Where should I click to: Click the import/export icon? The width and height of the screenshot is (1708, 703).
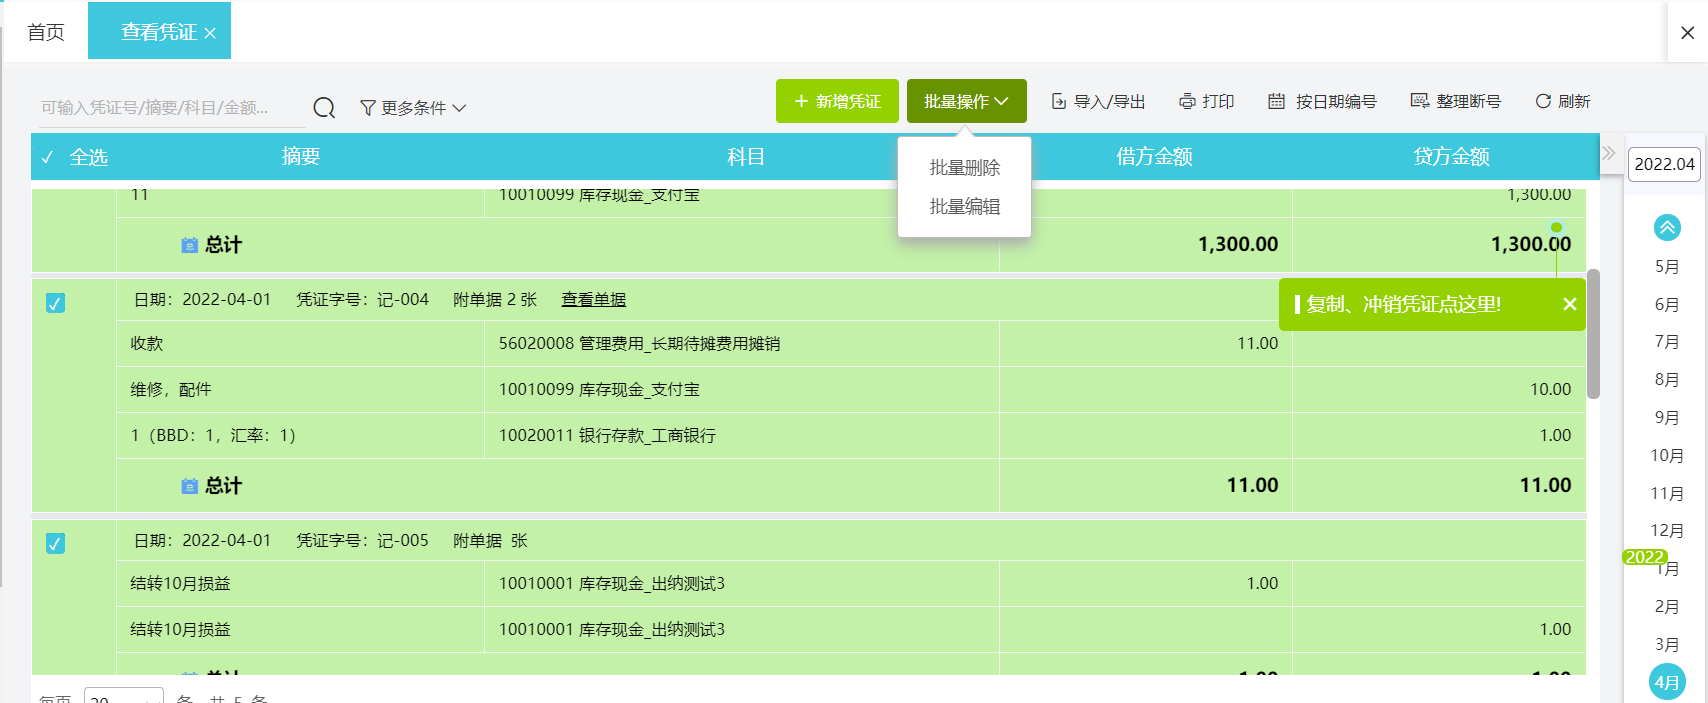click(x=1058, y=102)
